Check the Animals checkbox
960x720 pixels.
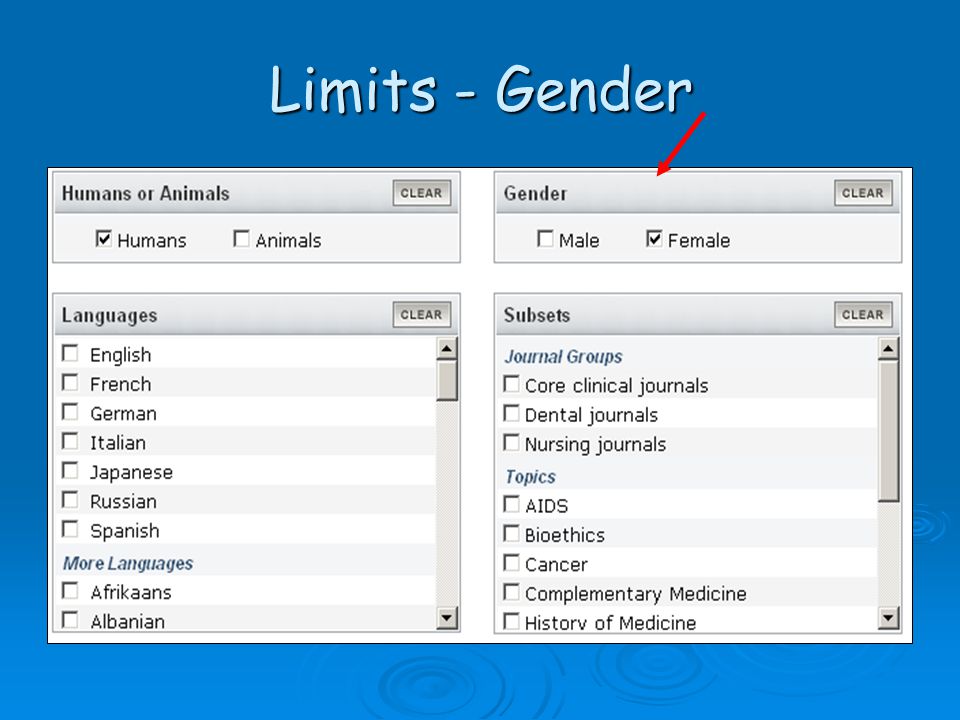point(241,239)
